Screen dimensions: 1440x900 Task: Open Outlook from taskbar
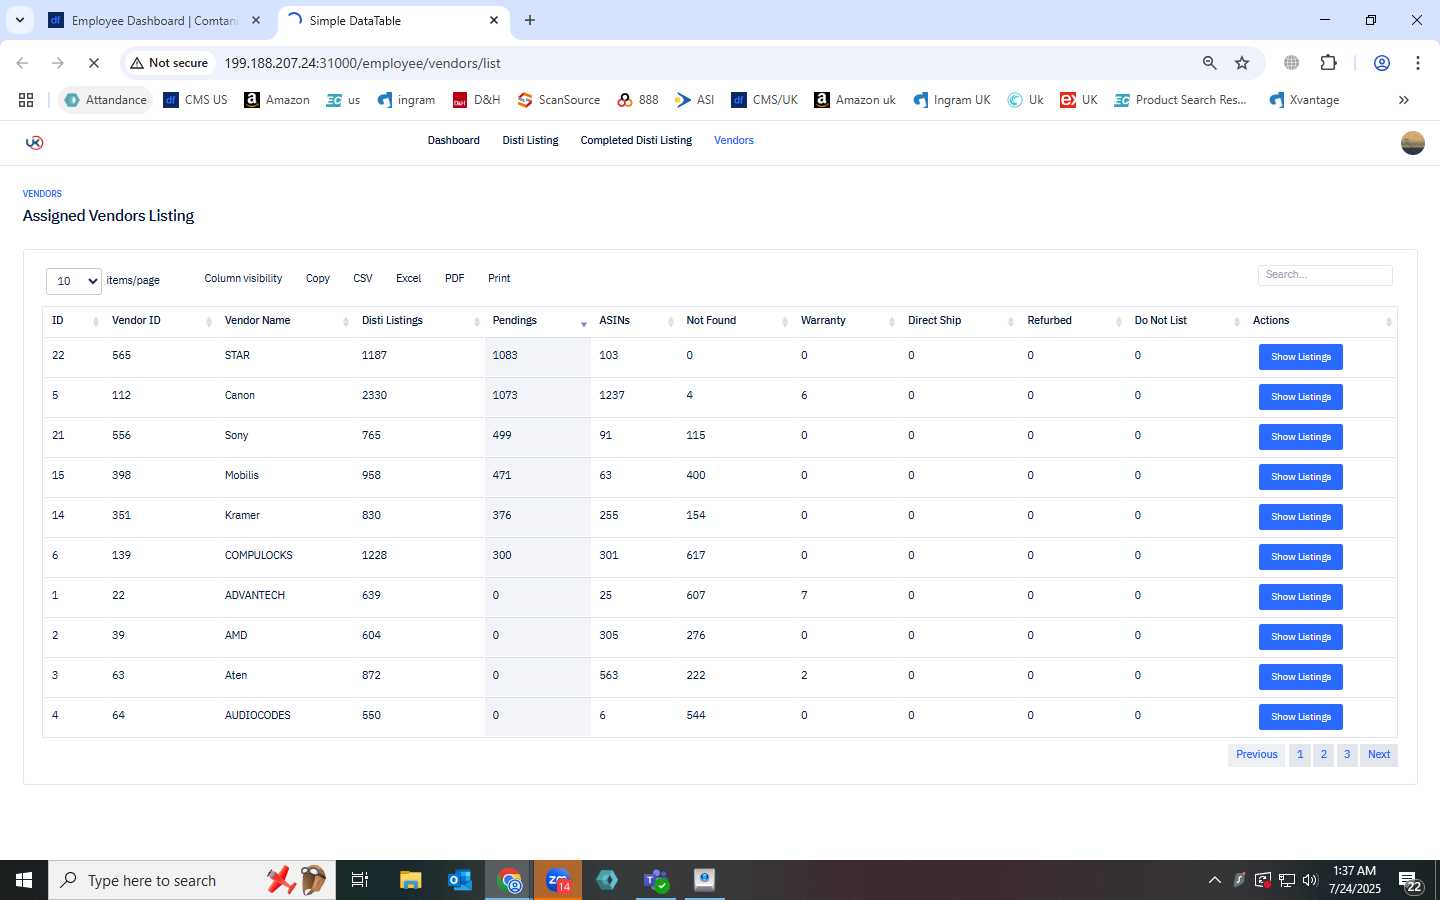[460, 880]
